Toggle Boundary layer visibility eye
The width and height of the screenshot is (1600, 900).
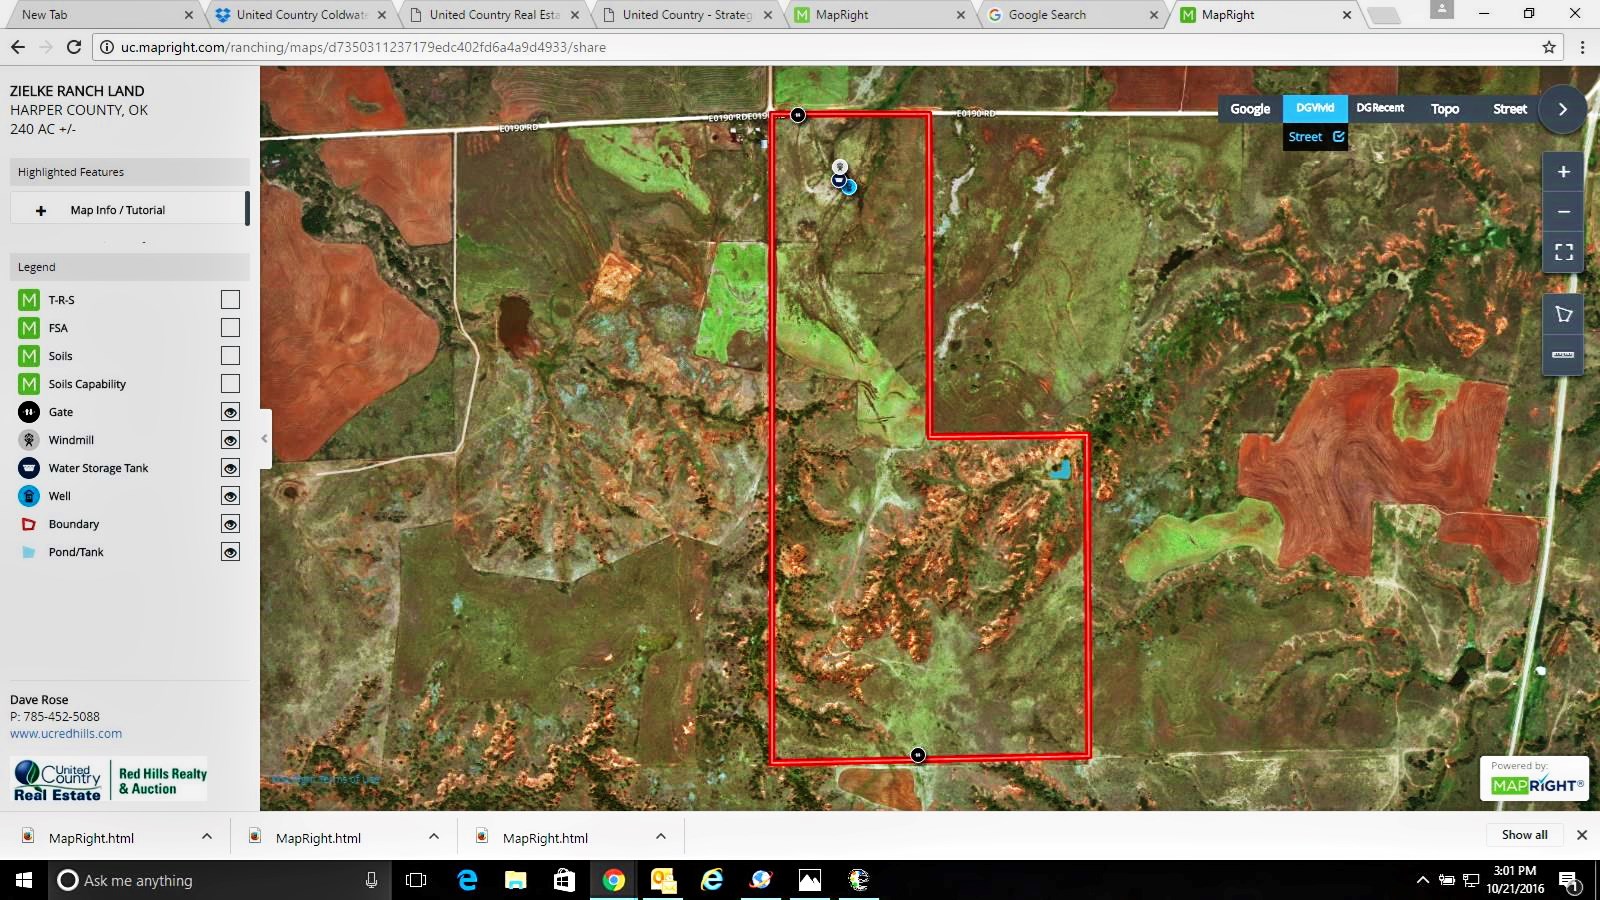pos(230,524)
